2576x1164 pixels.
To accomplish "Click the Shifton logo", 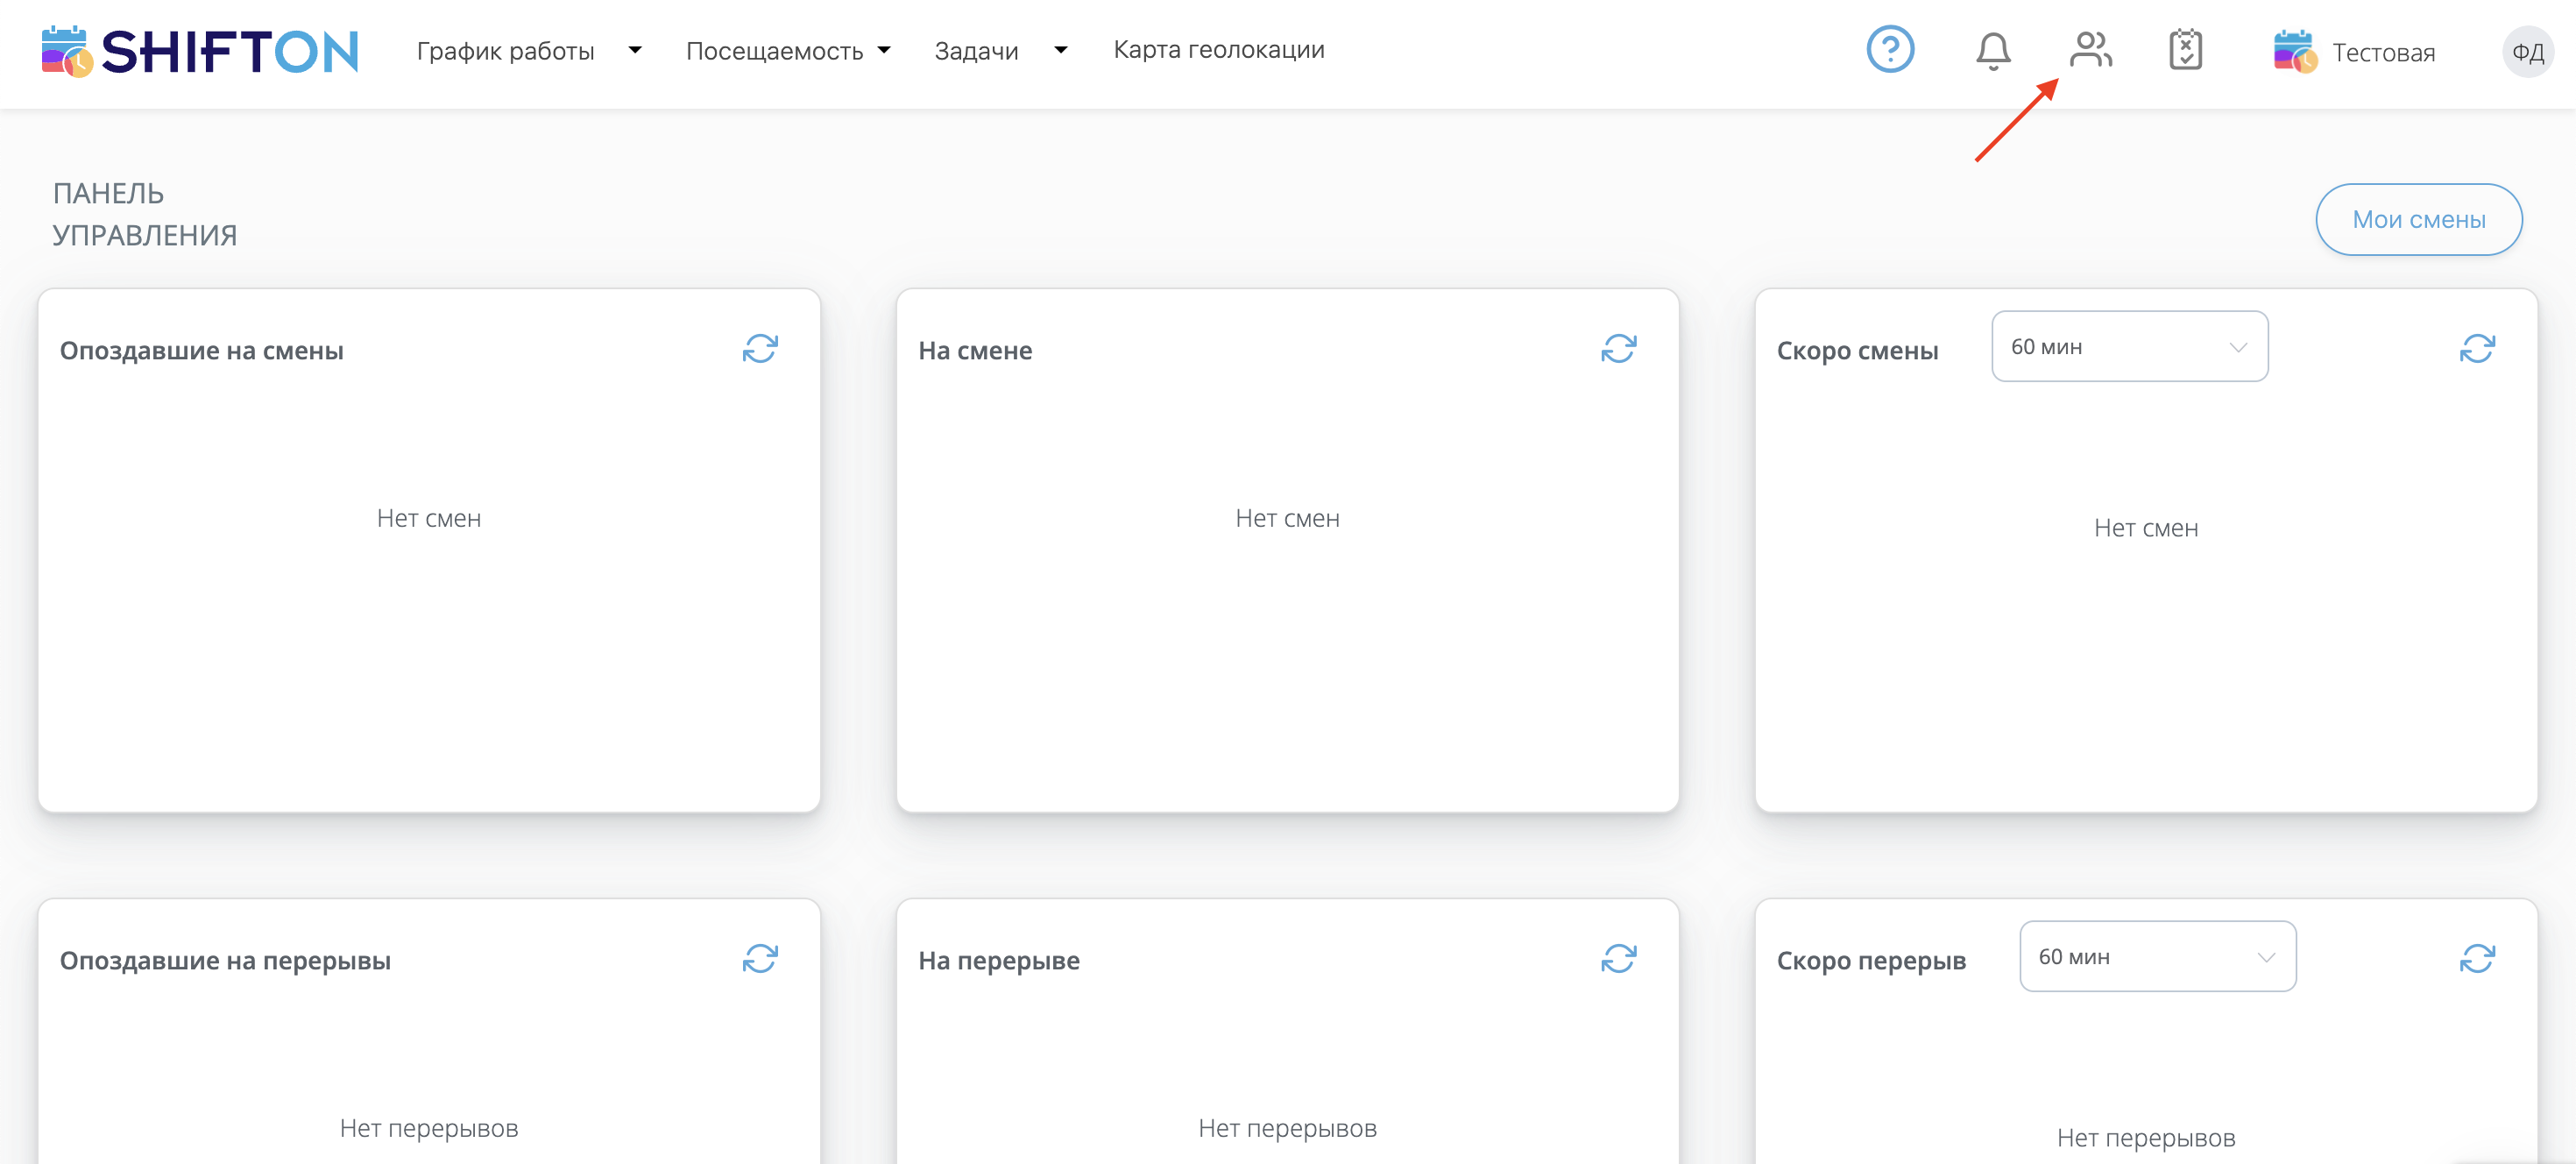I will 199,51.
